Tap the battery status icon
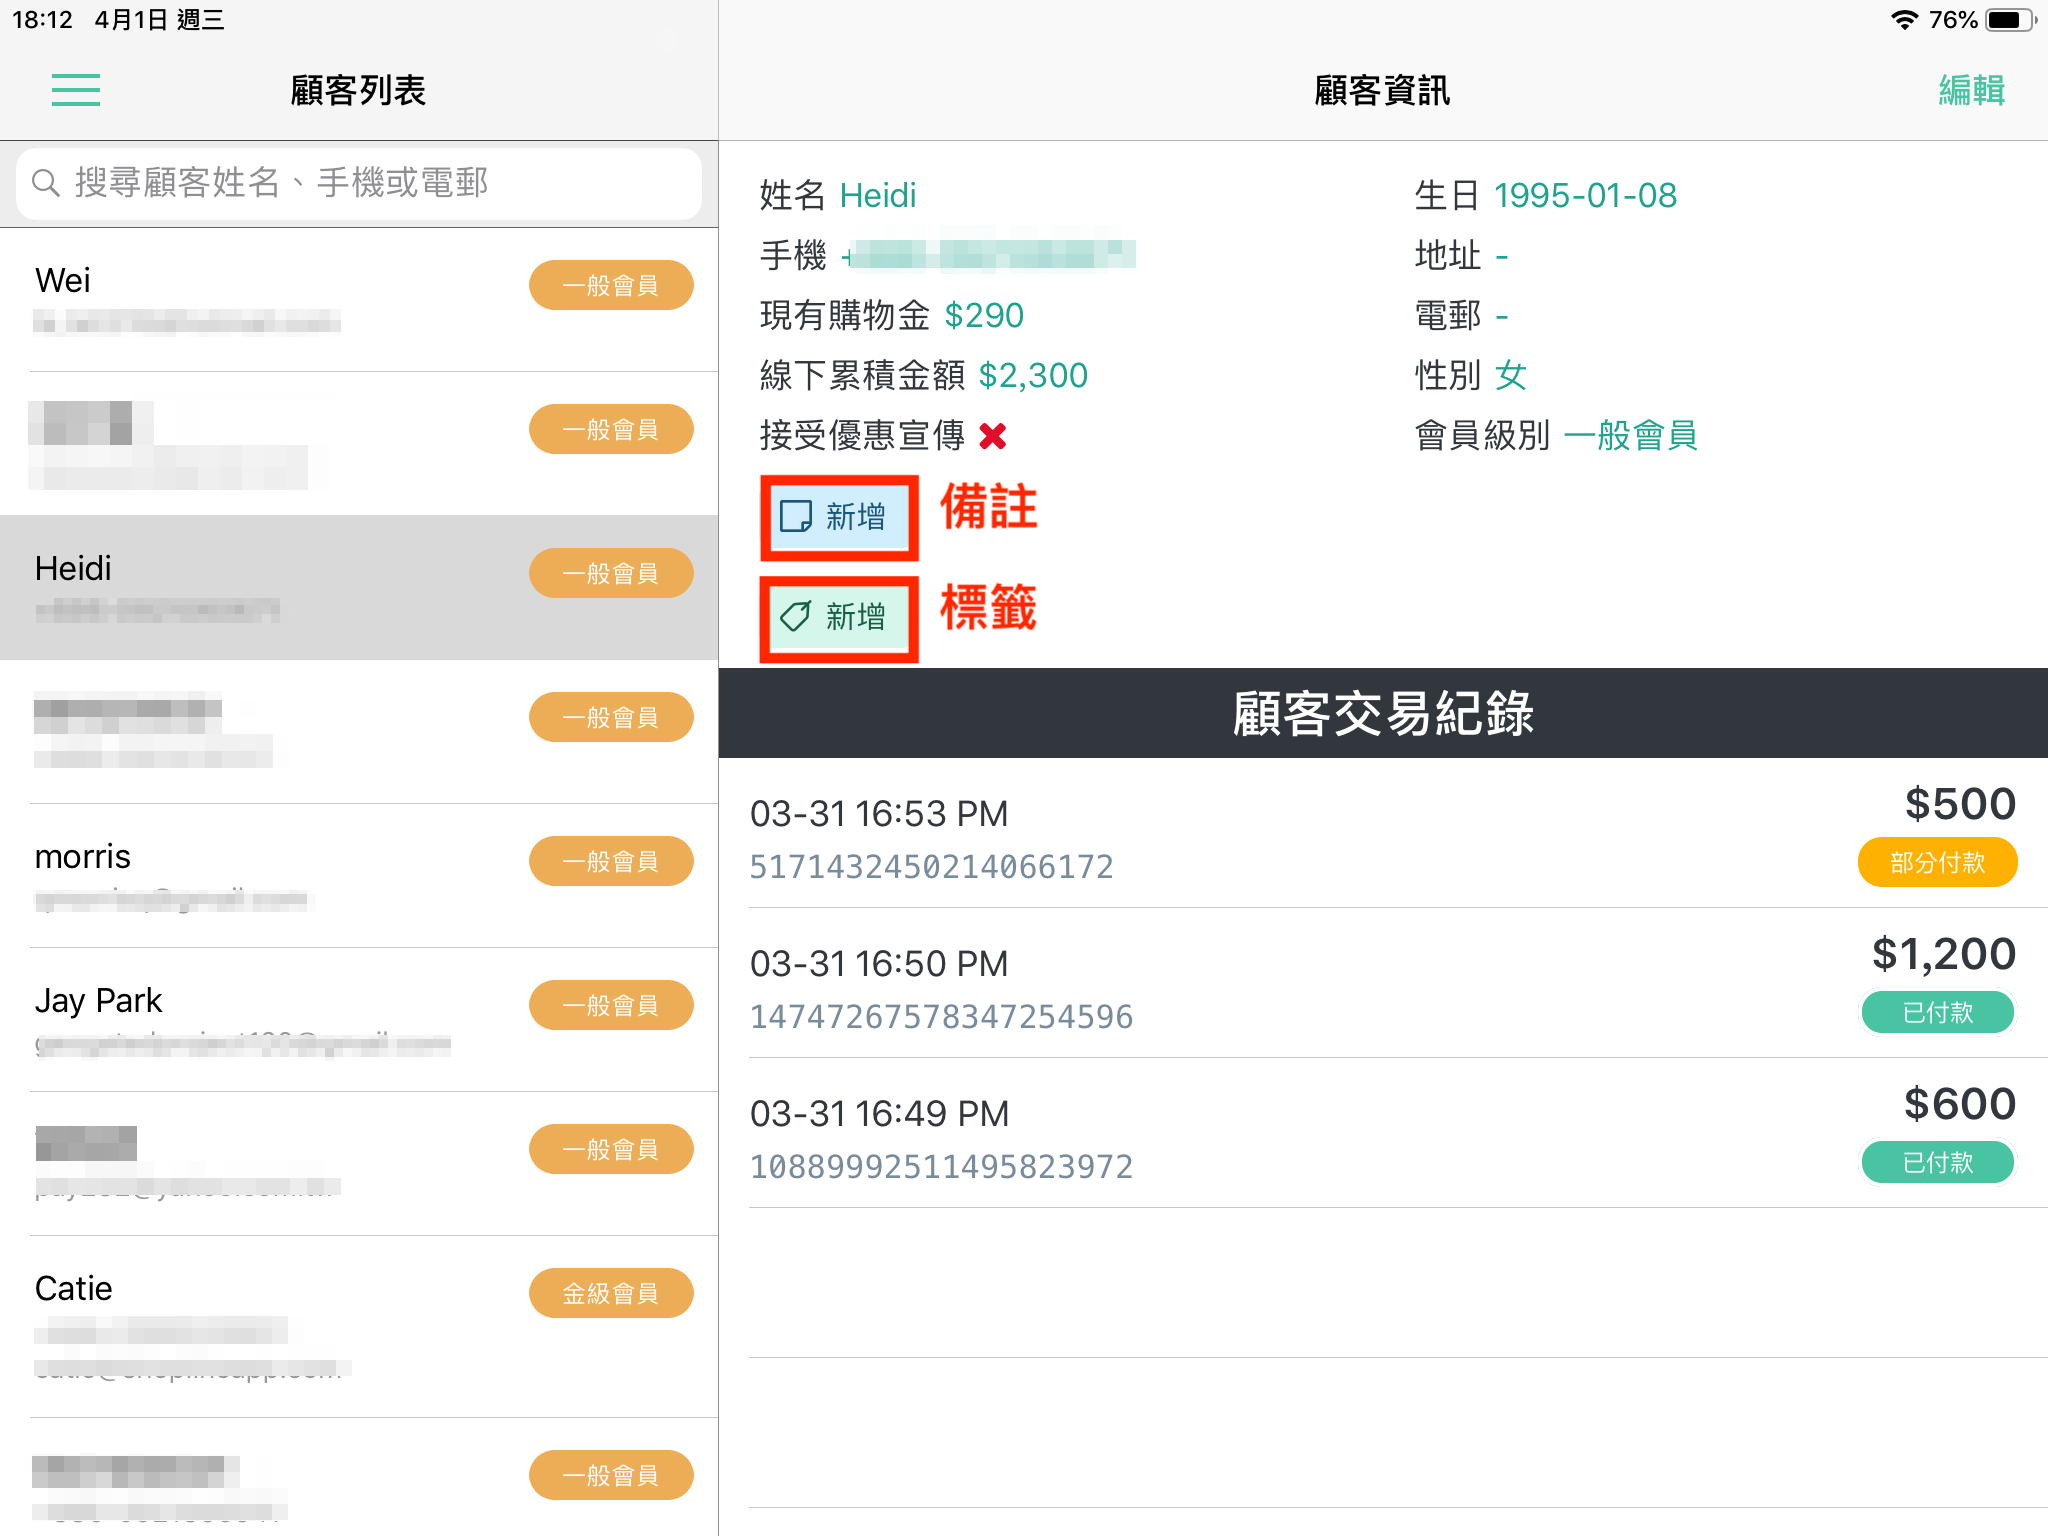 (x=2011, y=20)
